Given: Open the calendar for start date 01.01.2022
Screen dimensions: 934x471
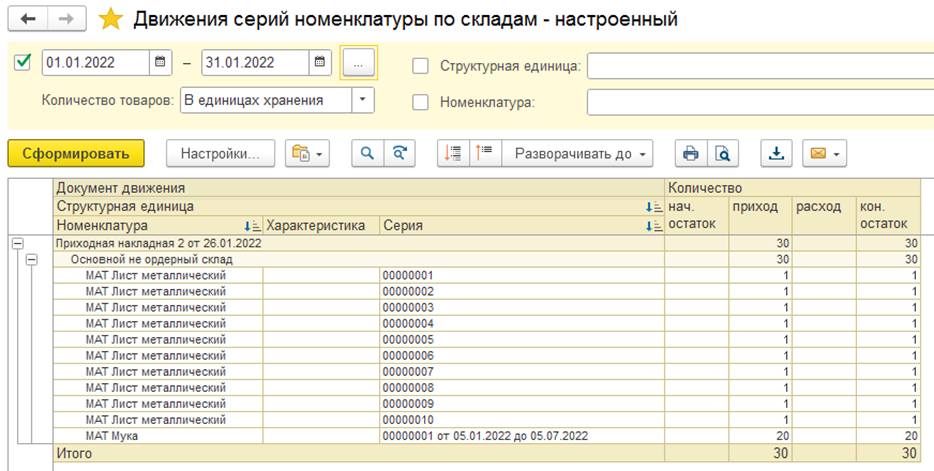Looking at the screenshot, I should click(x=160, y=62).
